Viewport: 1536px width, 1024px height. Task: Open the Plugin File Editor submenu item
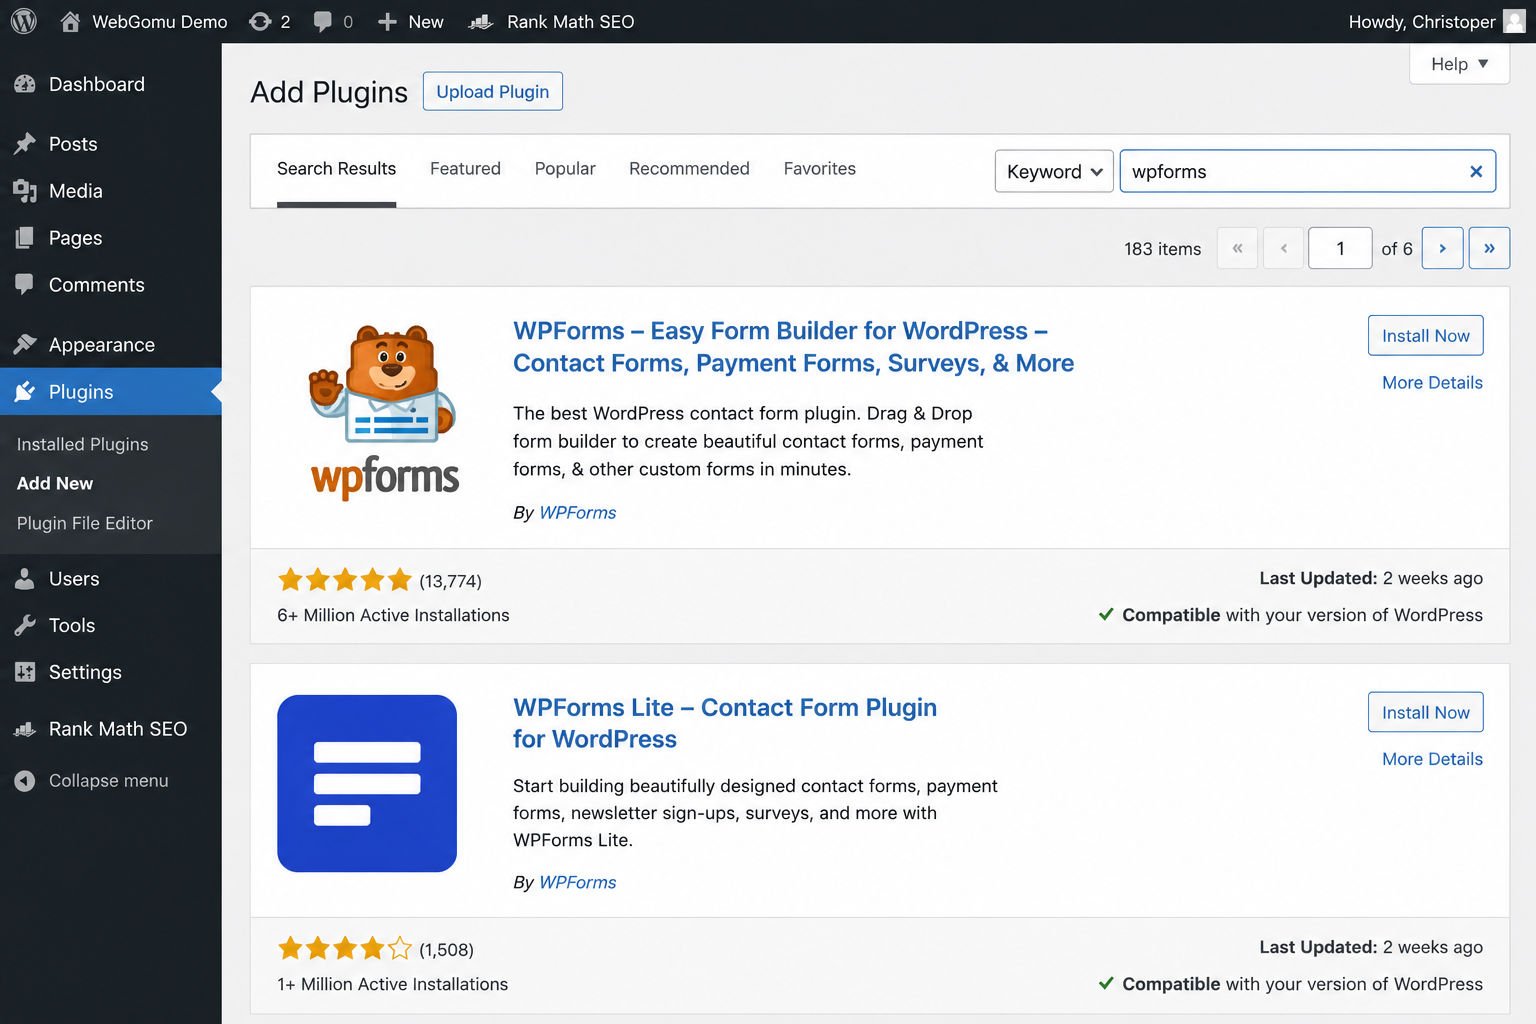tap(85, 523)
